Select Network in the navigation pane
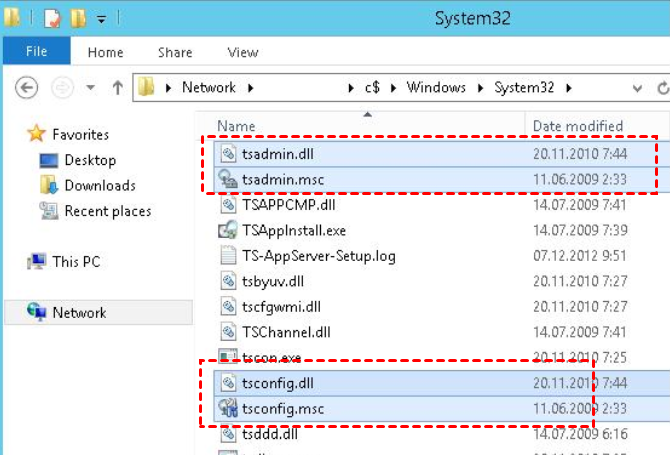670x455 pixels. [x=79, y=313]
